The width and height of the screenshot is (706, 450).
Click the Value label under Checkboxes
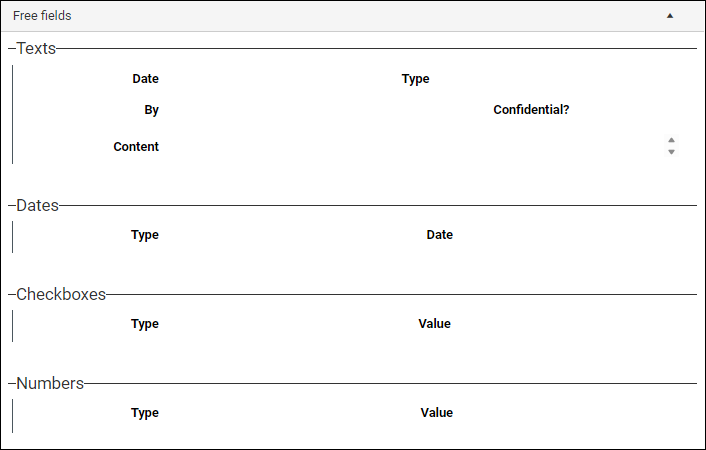point(434,324)
